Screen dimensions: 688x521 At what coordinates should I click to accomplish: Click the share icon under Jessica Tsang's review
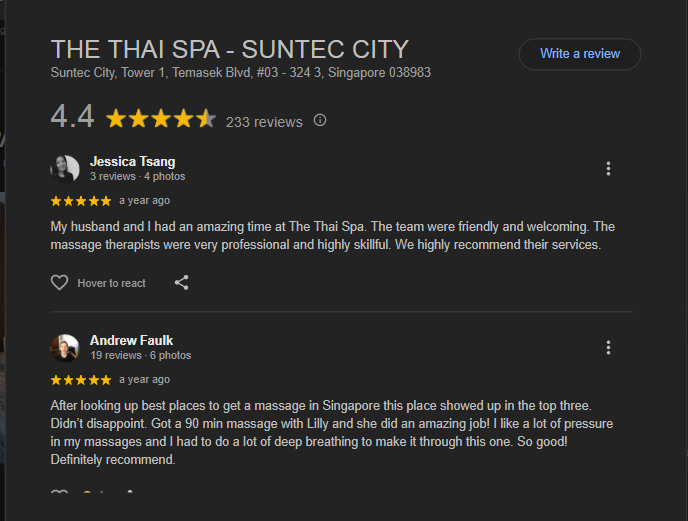(x=181, y=283)
